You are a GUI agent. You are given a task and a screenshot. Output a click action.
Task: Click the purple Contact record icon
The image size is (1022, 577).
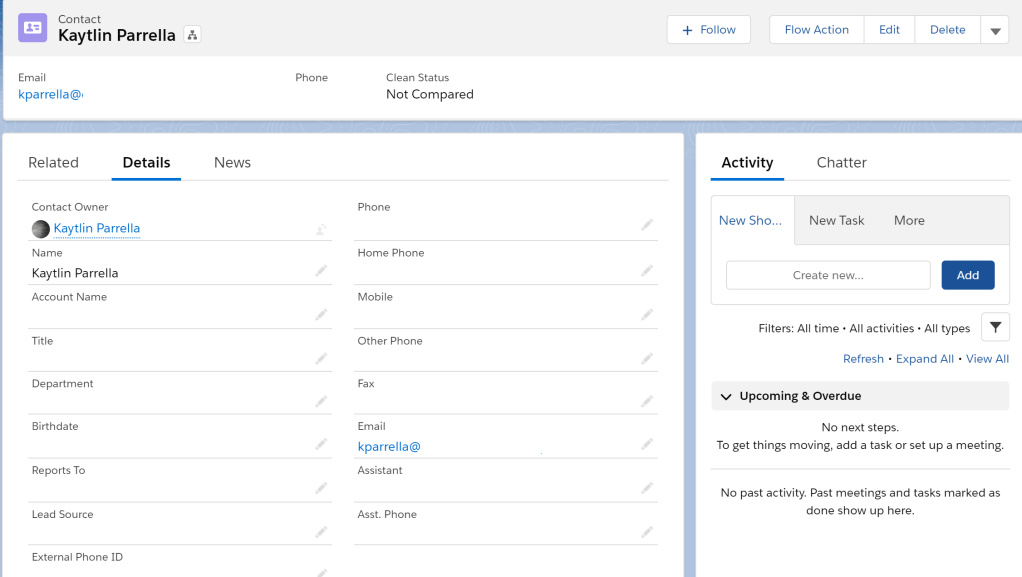pos(33,28)
